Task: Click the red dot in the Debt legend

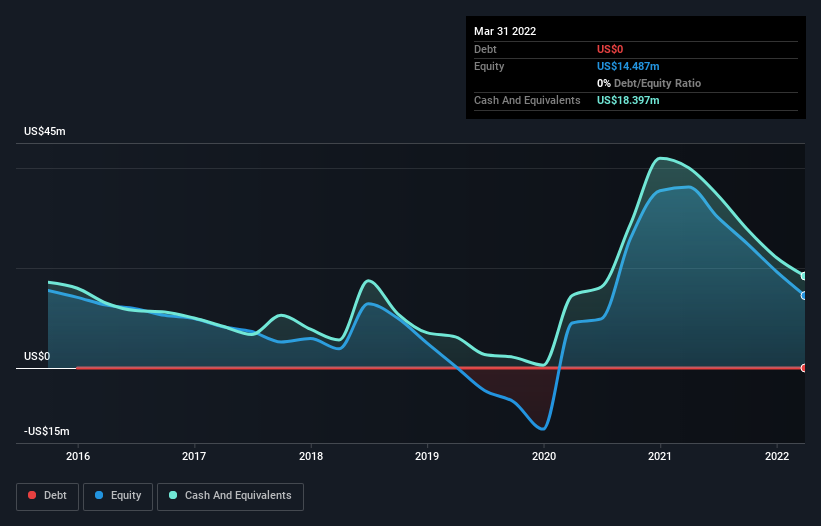Action: pos(32,496)
